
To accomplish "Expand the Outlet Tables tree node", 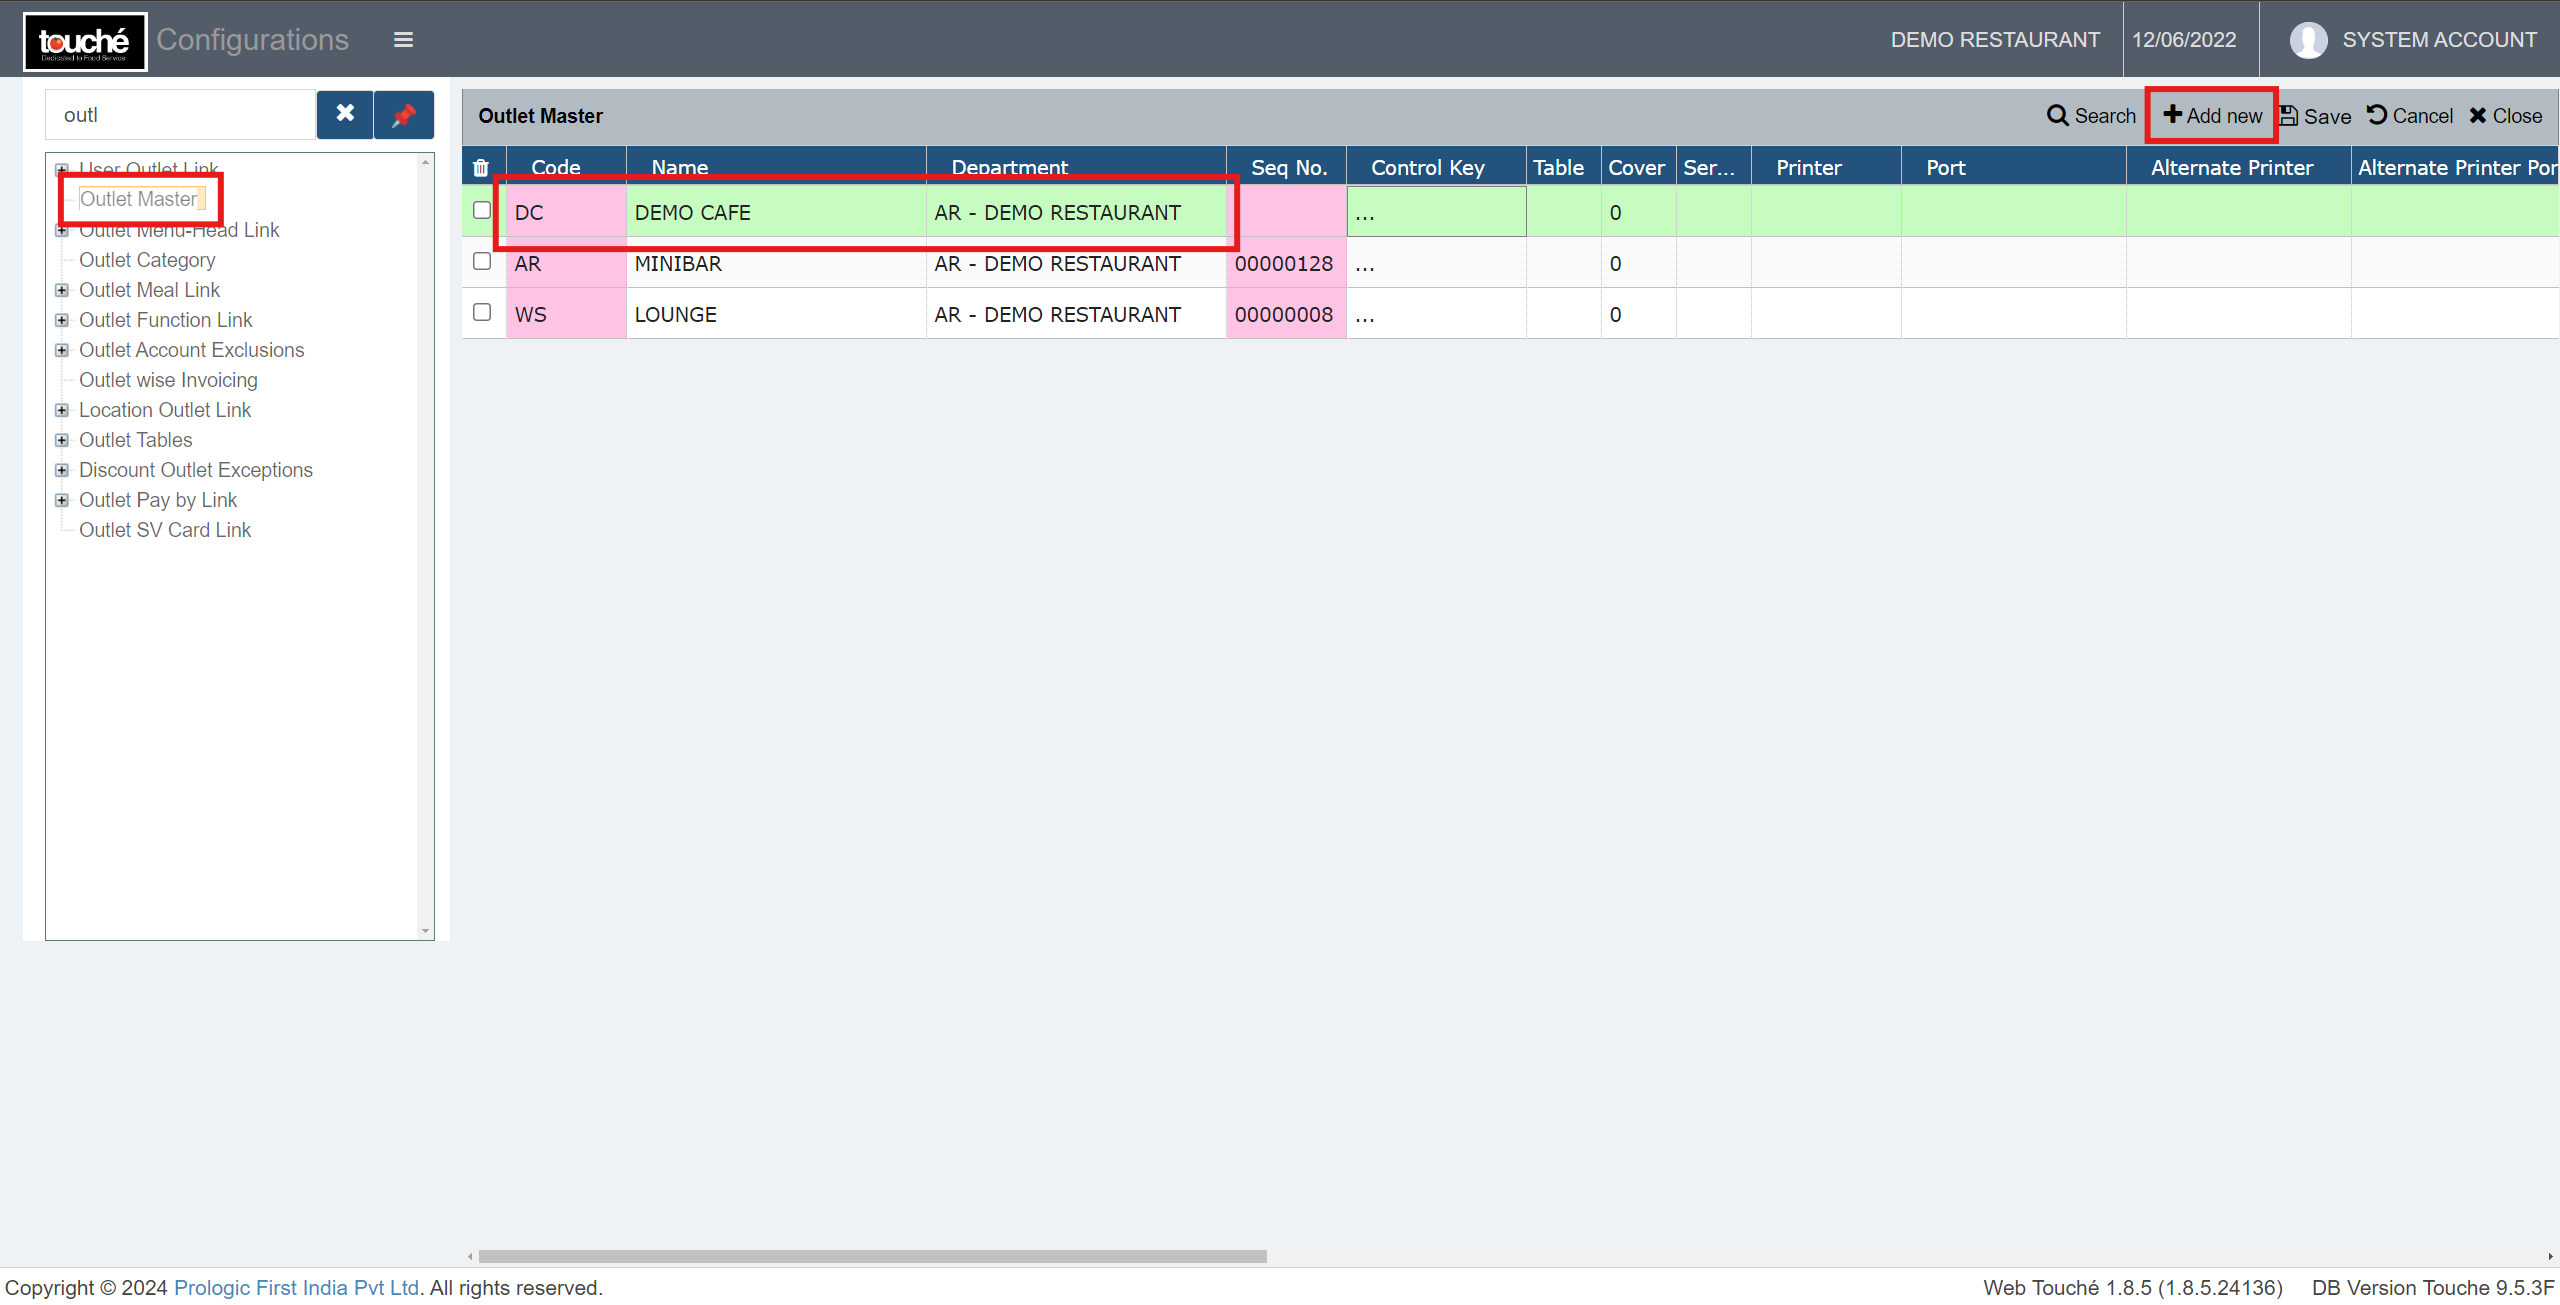I will pos(62,440).
